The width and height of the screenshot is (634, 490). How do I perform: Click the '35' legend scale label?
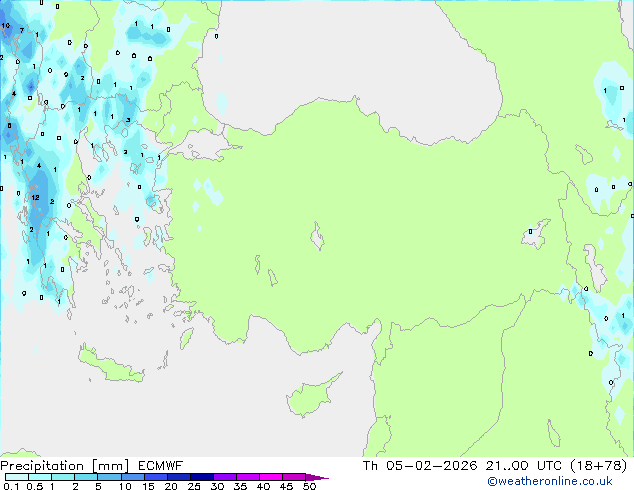tap(240, 486)
